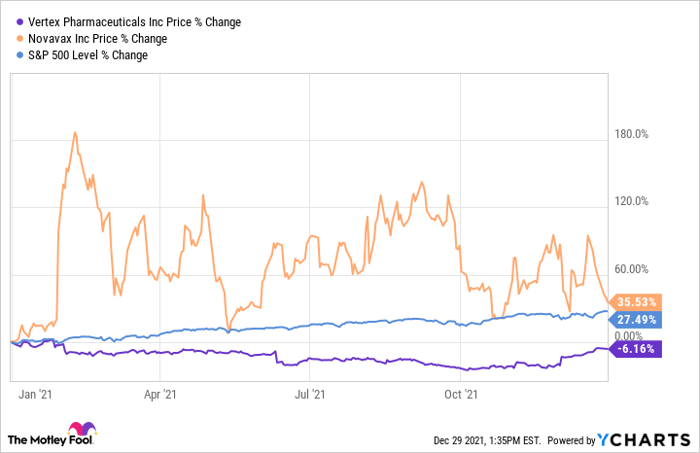
Task: Click the blue S&P 500 legend dot
Action: (10, 55)
